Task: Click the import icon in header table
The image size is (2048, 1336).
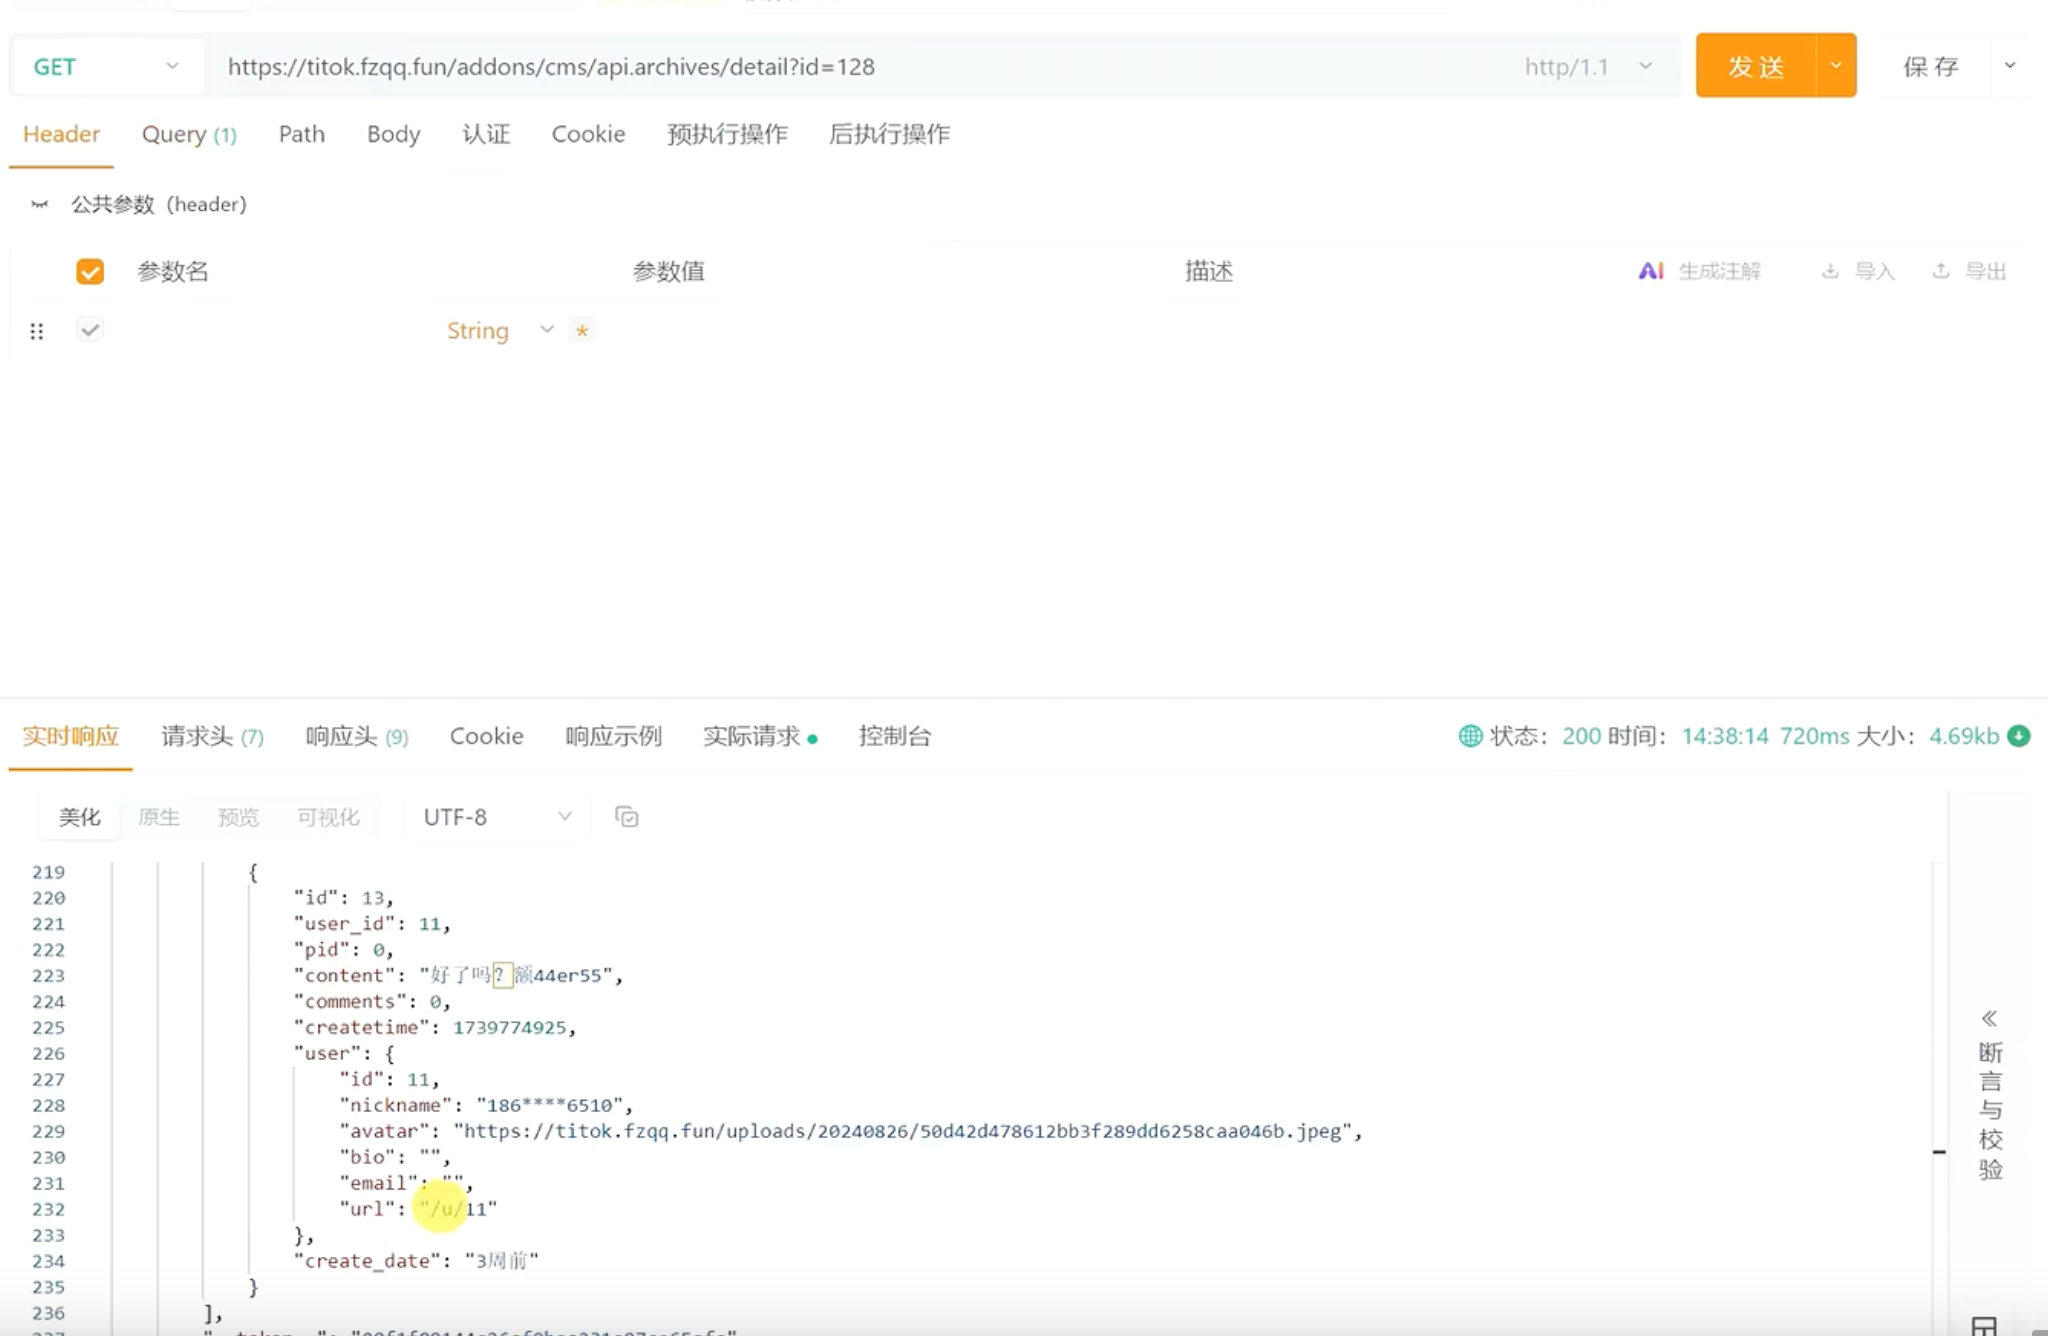Action: pos(1830,271)
